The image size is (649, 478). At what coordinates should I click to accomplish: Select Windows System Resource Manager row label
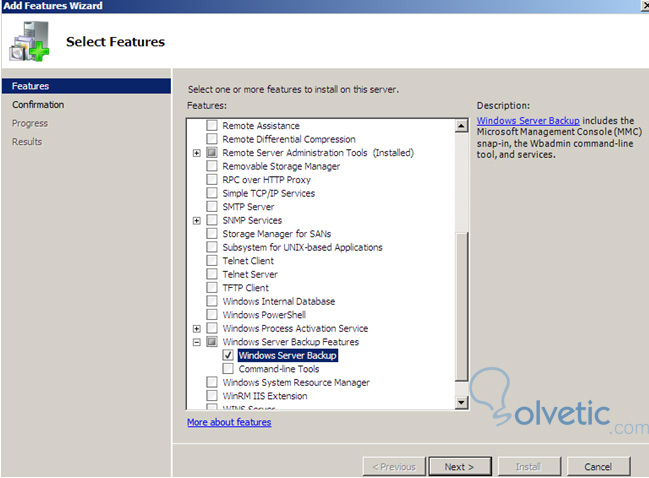296,382
